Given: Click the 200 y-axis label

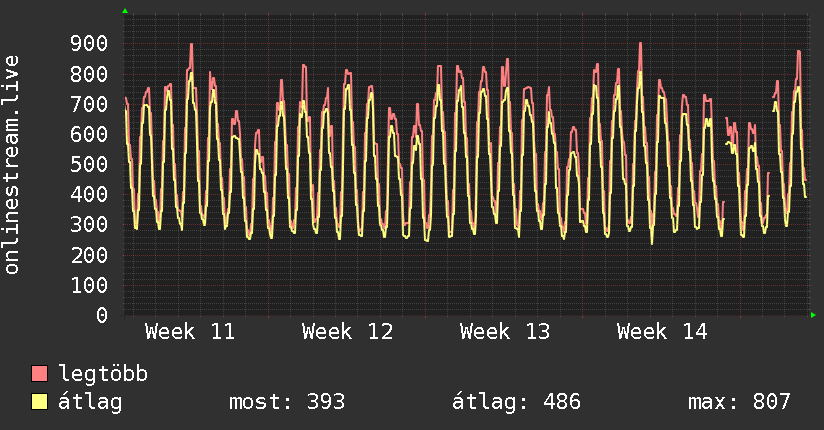Looking at the screenshot, I should click(89, 255).
